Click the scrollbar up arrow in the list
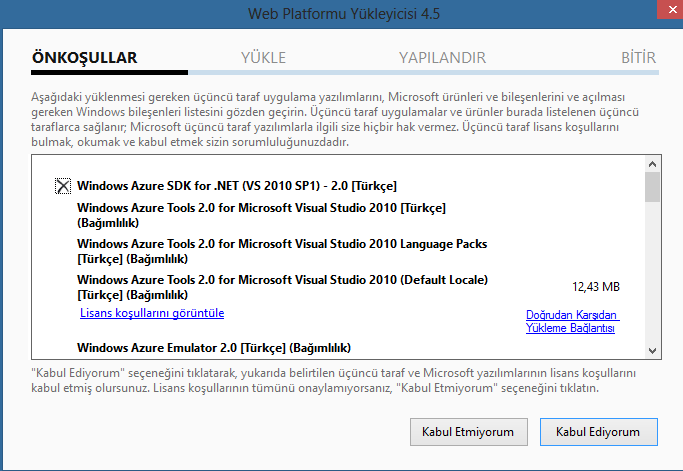Image resolution: width=683 pixels, height=471 pixels. (x=652, y=164)
